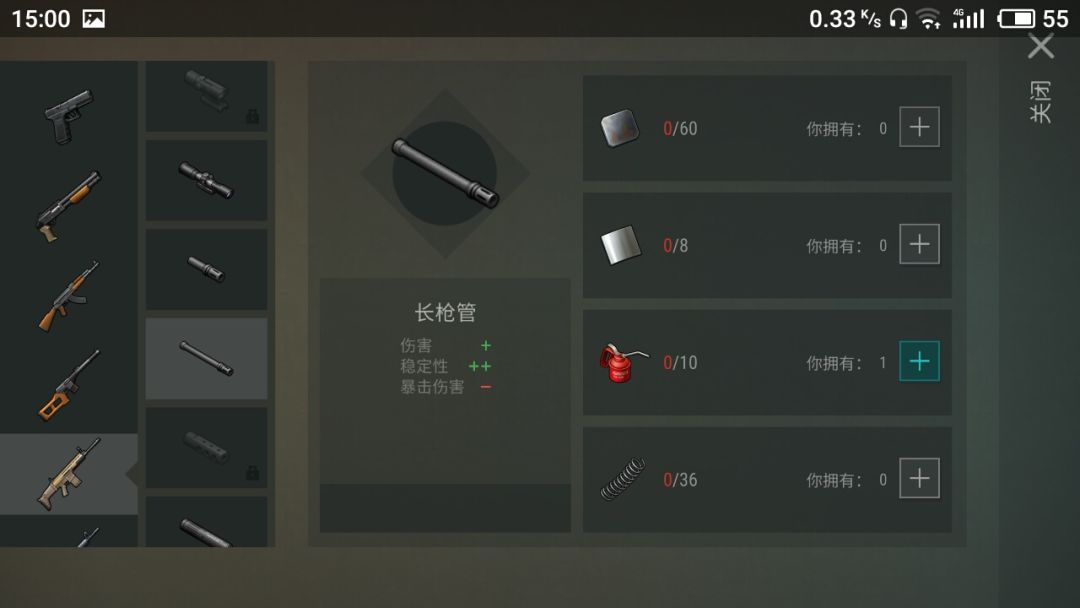
Task: Select the tan SCAR assault rifle
Action: [x=69, y=474]
